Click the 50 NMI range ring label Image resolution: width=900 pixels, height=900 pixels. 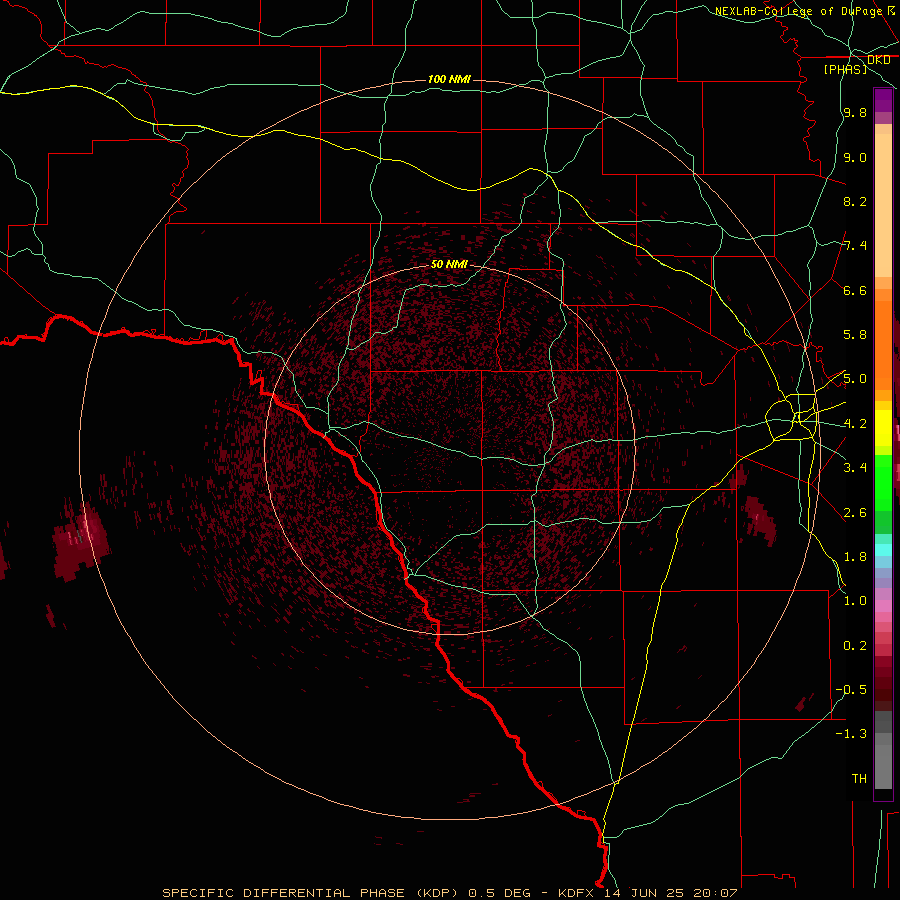point(449,264)
